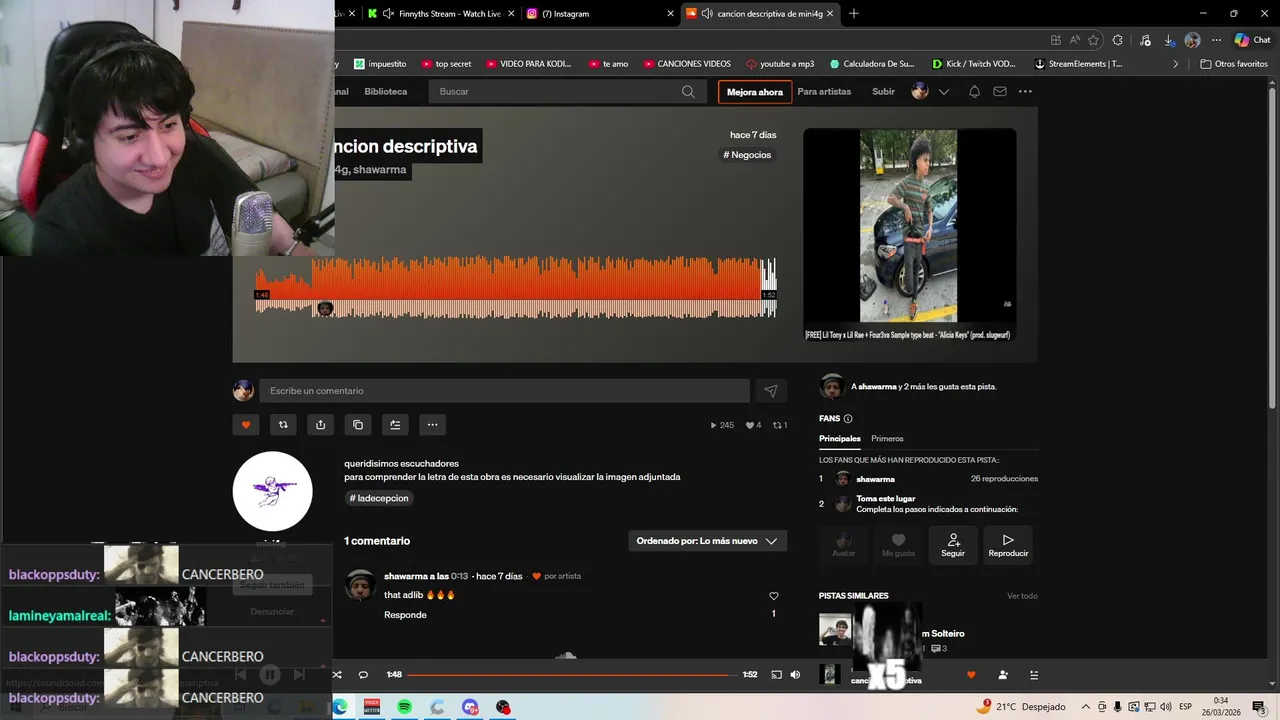Click the player bar progress line
The width and height of the screenshot is (1280, 720).
tap(572, 675)
